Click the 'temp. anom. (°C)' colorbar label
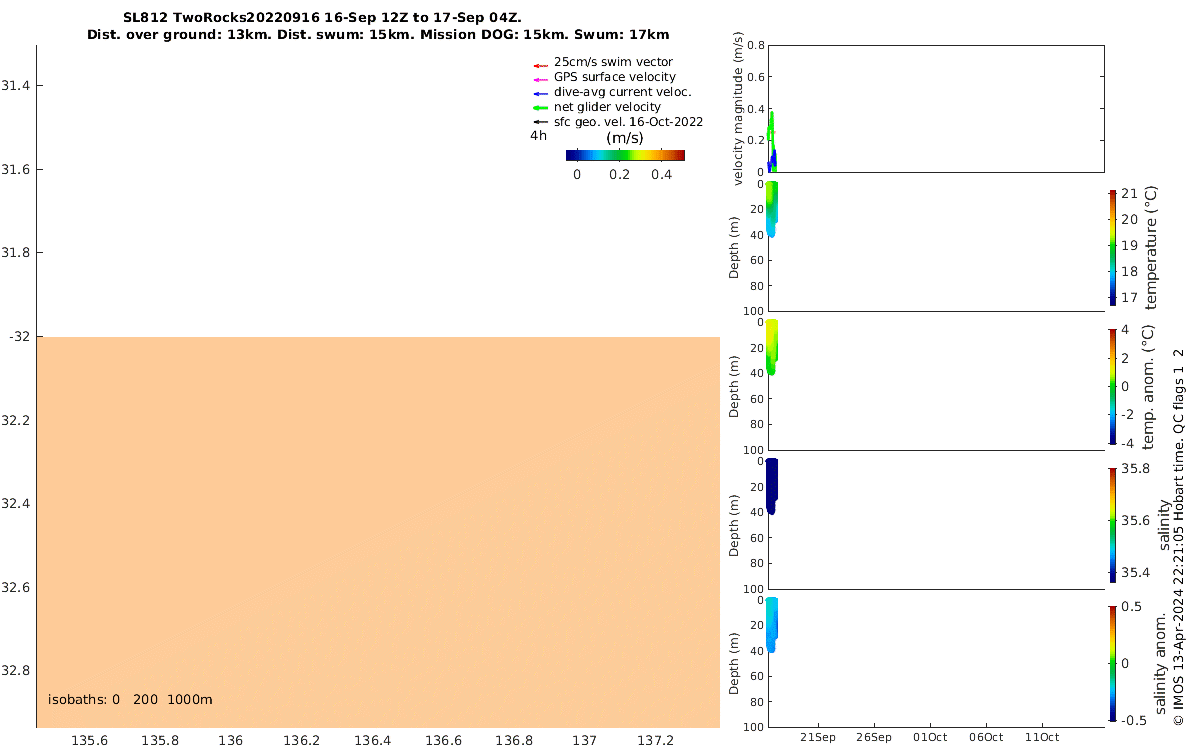 pos(1150,386)
